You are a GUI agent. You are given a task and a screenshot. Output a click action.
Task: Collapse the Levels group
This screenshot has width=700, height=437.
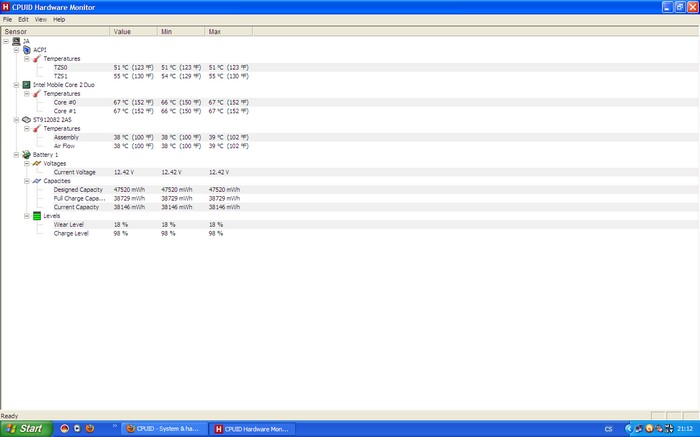pos(27,216)
